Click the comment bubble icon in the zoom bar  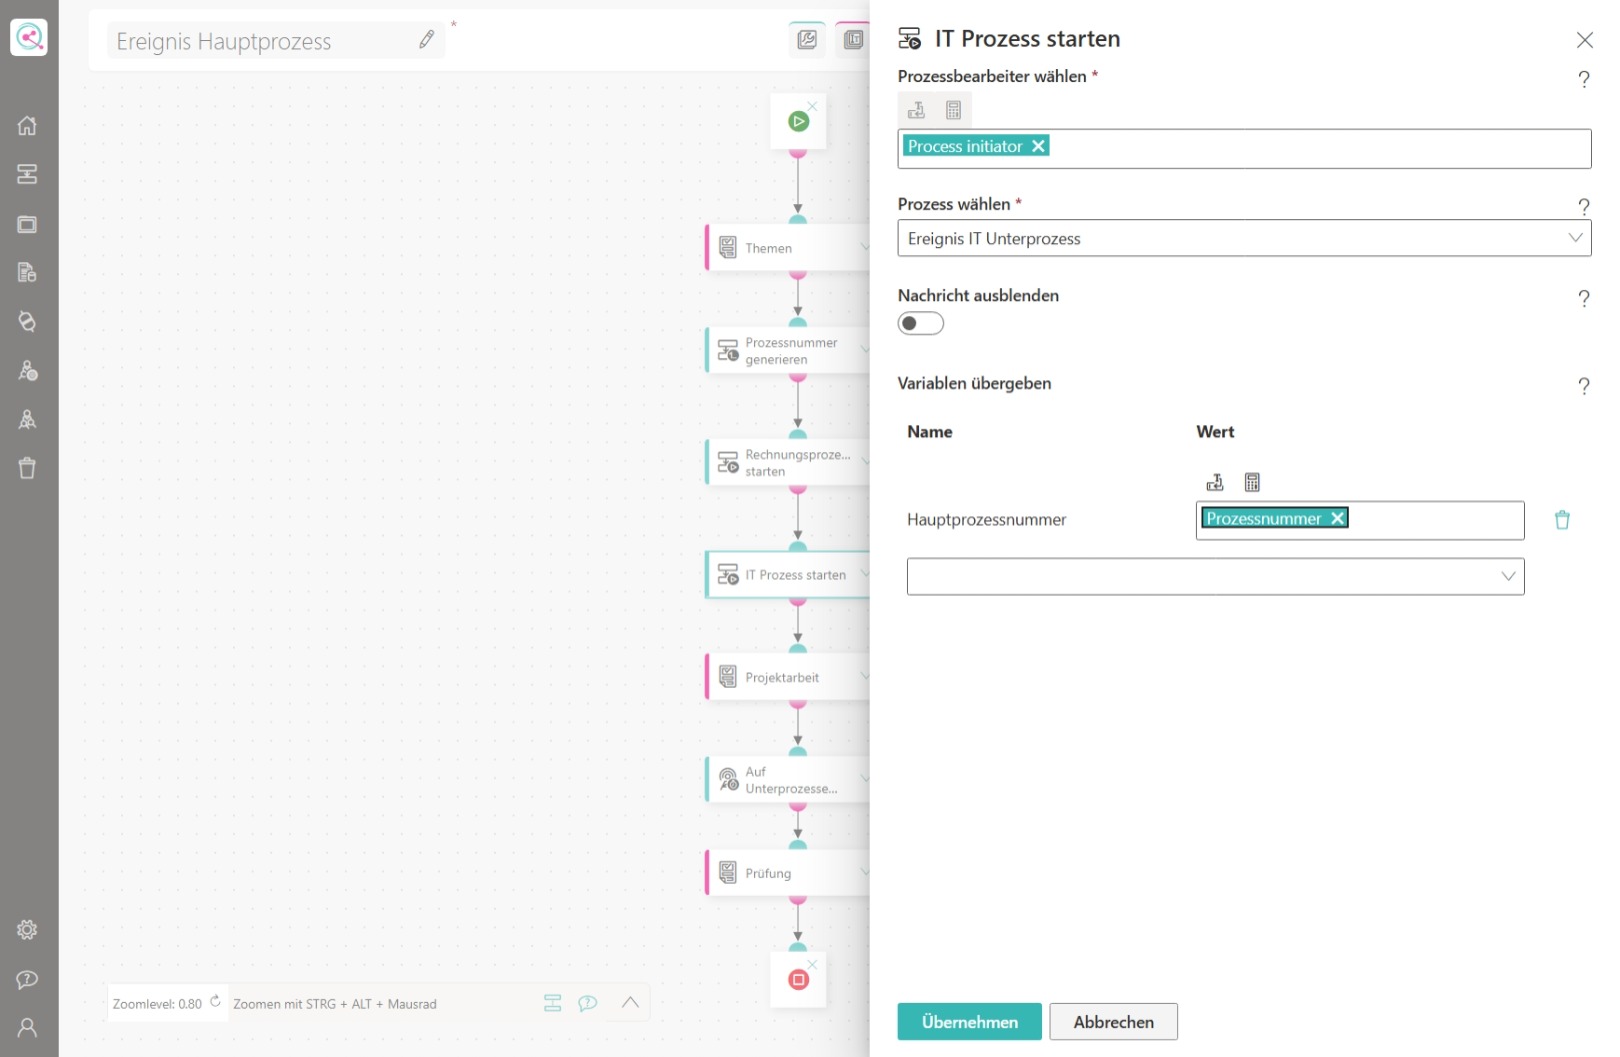click(x=588, y=1003)
